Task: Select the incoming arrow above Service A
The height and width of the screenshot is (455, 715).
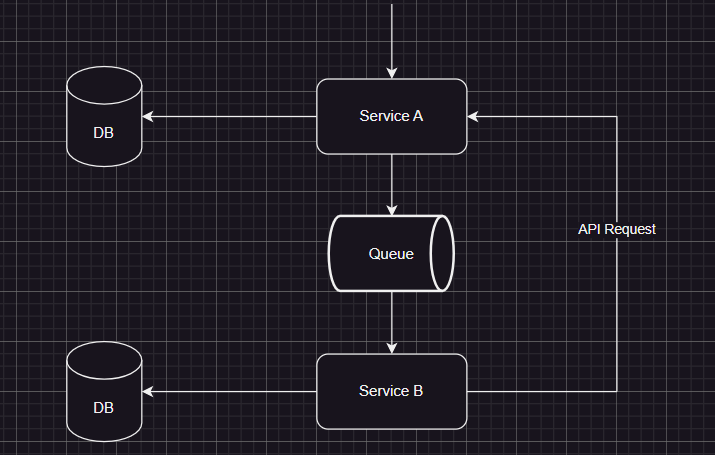Action: [x=392, y=35]
